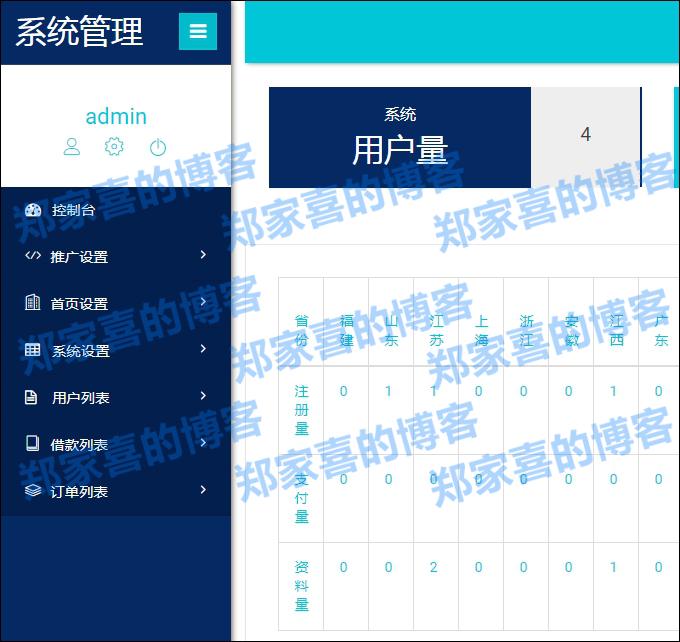The image size is (680, 642).
Task: Click the code icon beside 推广设置
Action: tap(33, 255)
